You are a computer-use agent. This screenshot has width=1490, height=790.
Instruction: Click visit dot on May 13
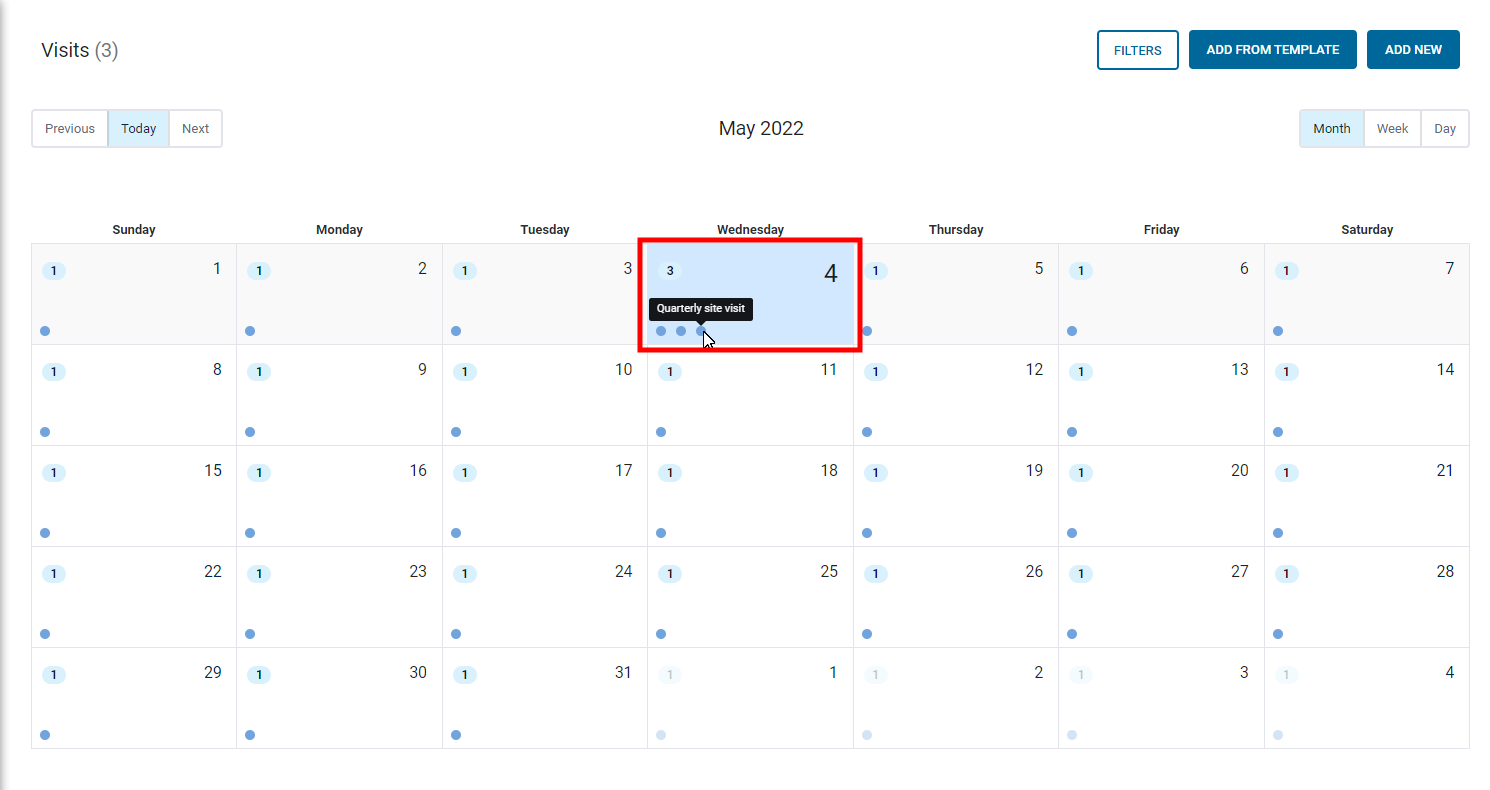1072,432
